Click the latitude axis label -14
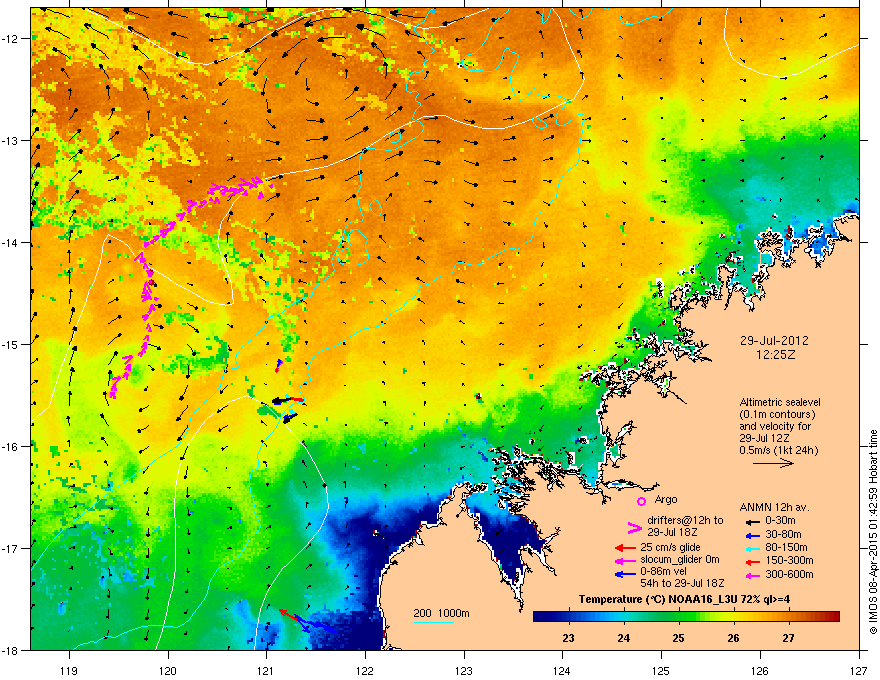Screen dimensions: 880x680 (x=10, y=243)
